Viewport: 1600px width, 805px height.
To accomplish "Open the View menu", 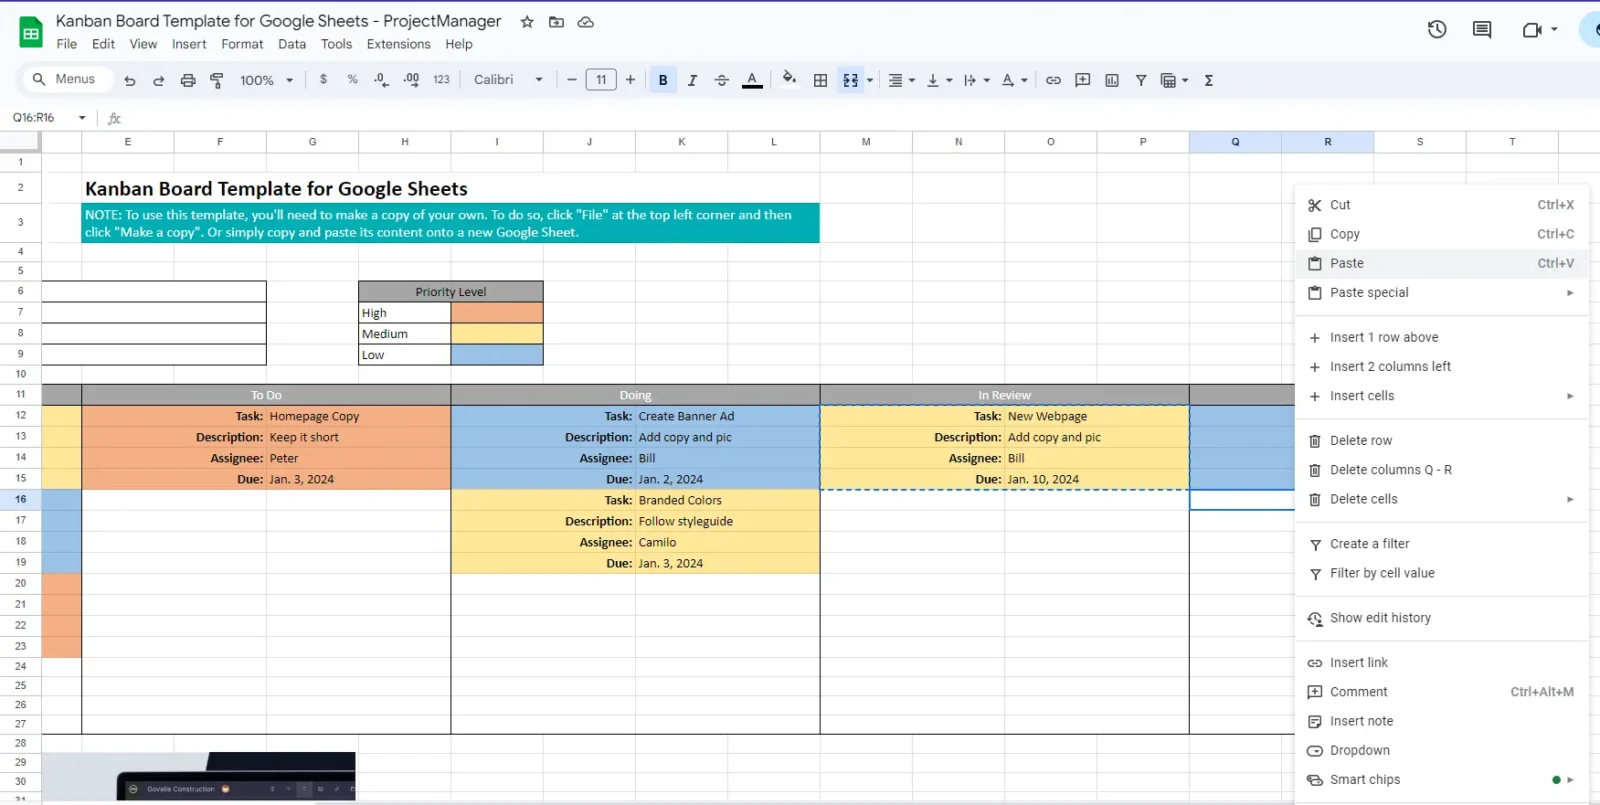I will [x=143, y=44].
